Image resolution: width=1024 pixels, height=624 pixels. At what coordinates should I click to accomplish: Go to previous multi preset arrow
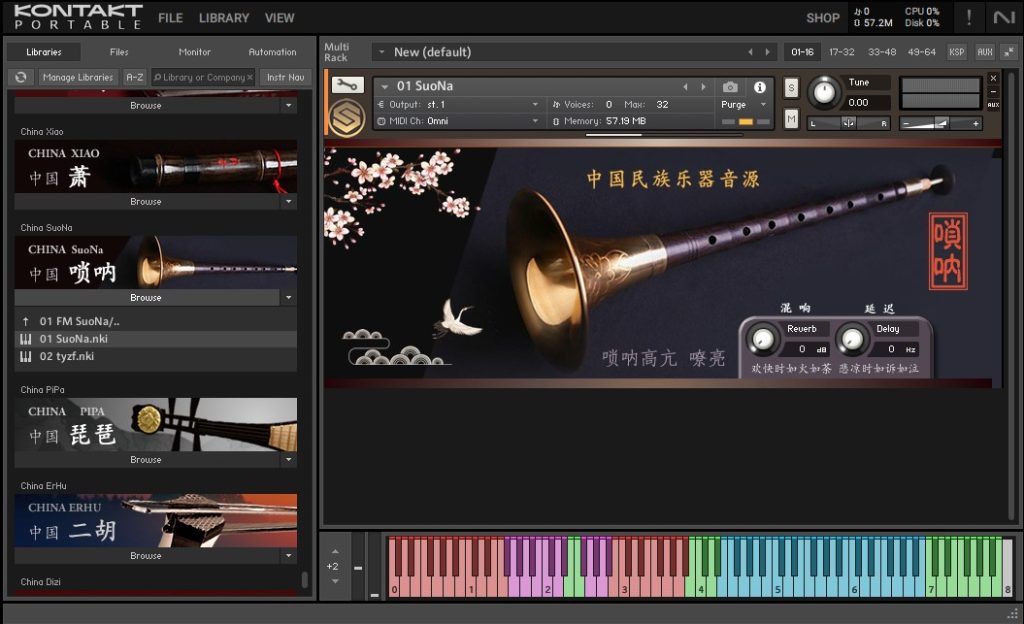click(x=750, y=52)
